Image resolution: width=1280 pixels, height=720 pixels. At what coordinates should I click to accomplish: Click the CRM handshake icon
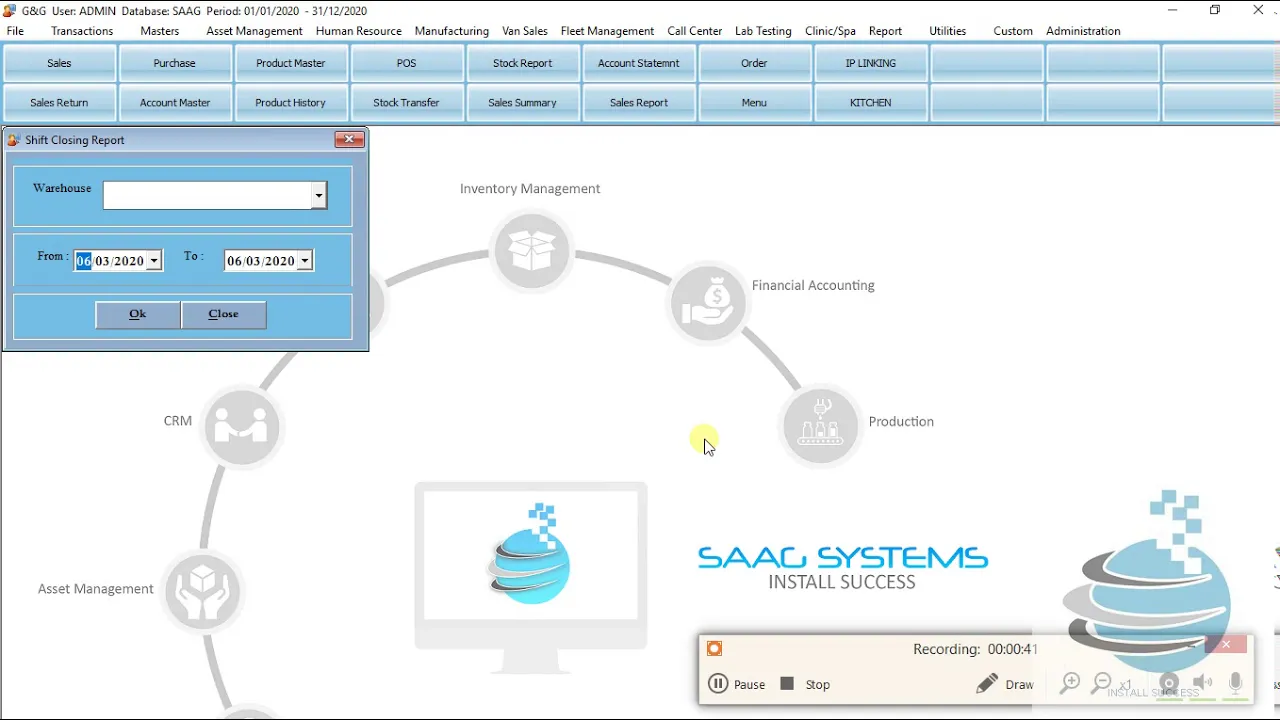point(242,427)
